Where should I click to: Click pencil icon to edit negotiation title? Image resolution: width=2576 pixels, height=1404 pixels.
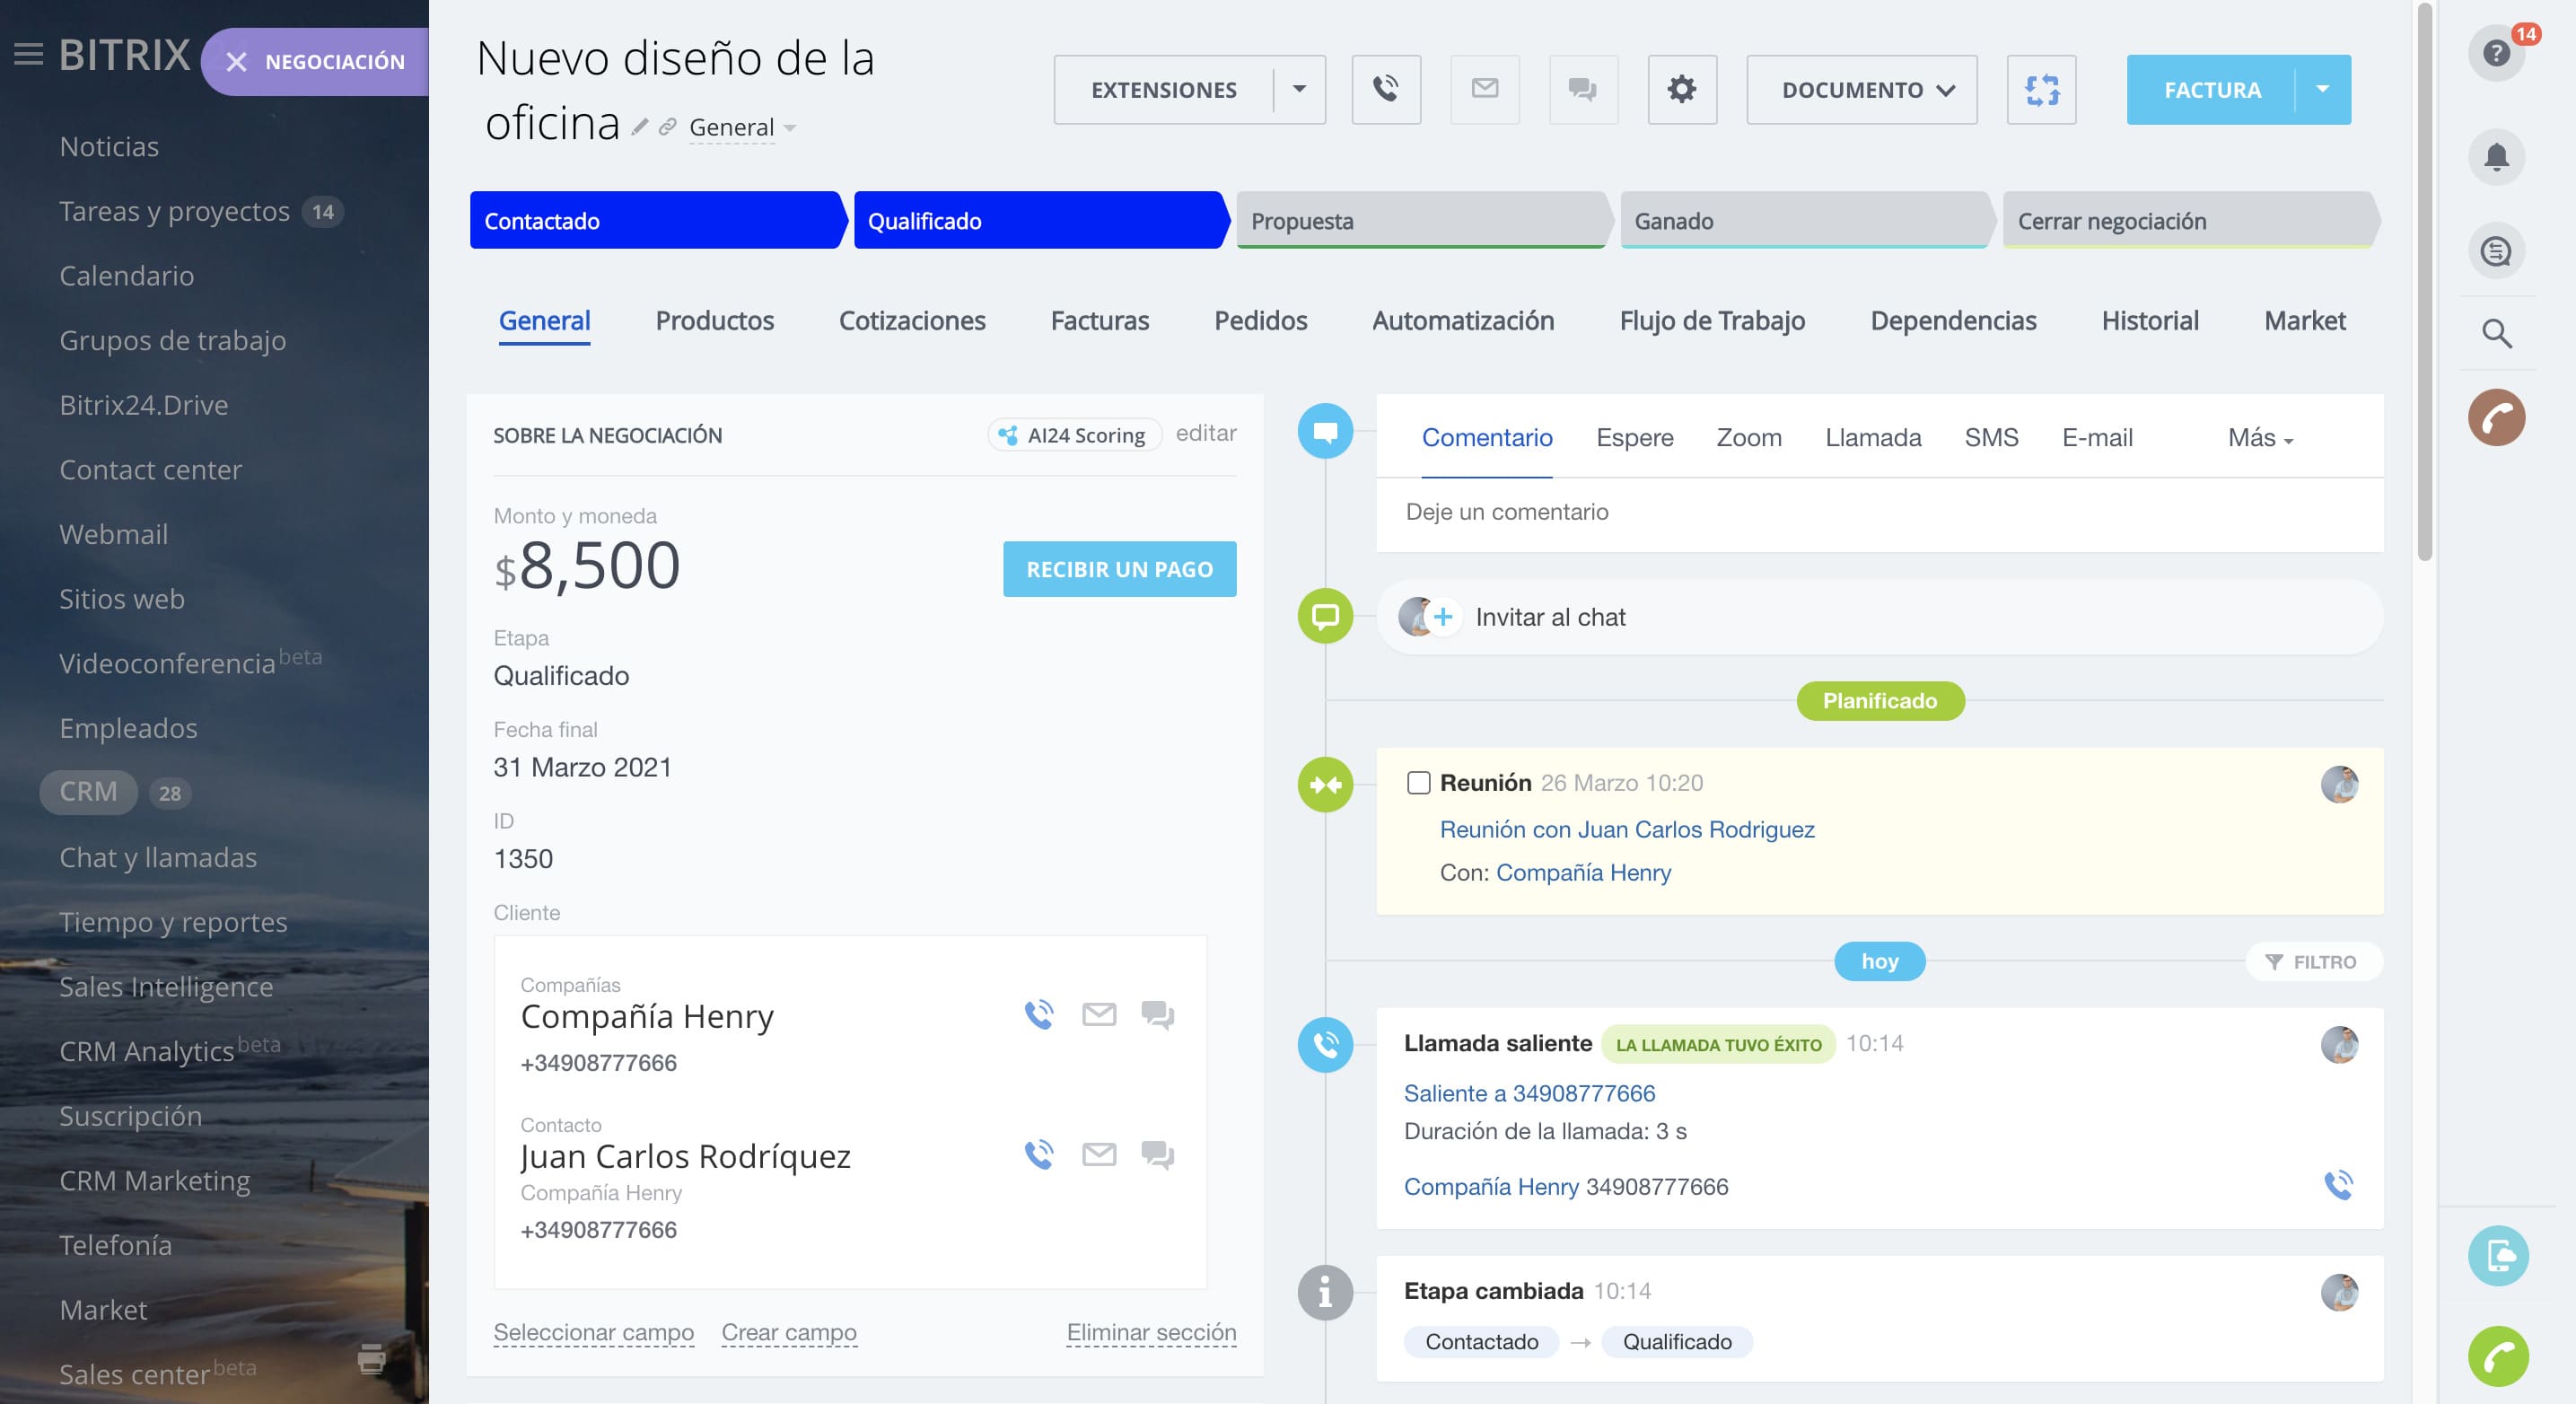[639, 127]
